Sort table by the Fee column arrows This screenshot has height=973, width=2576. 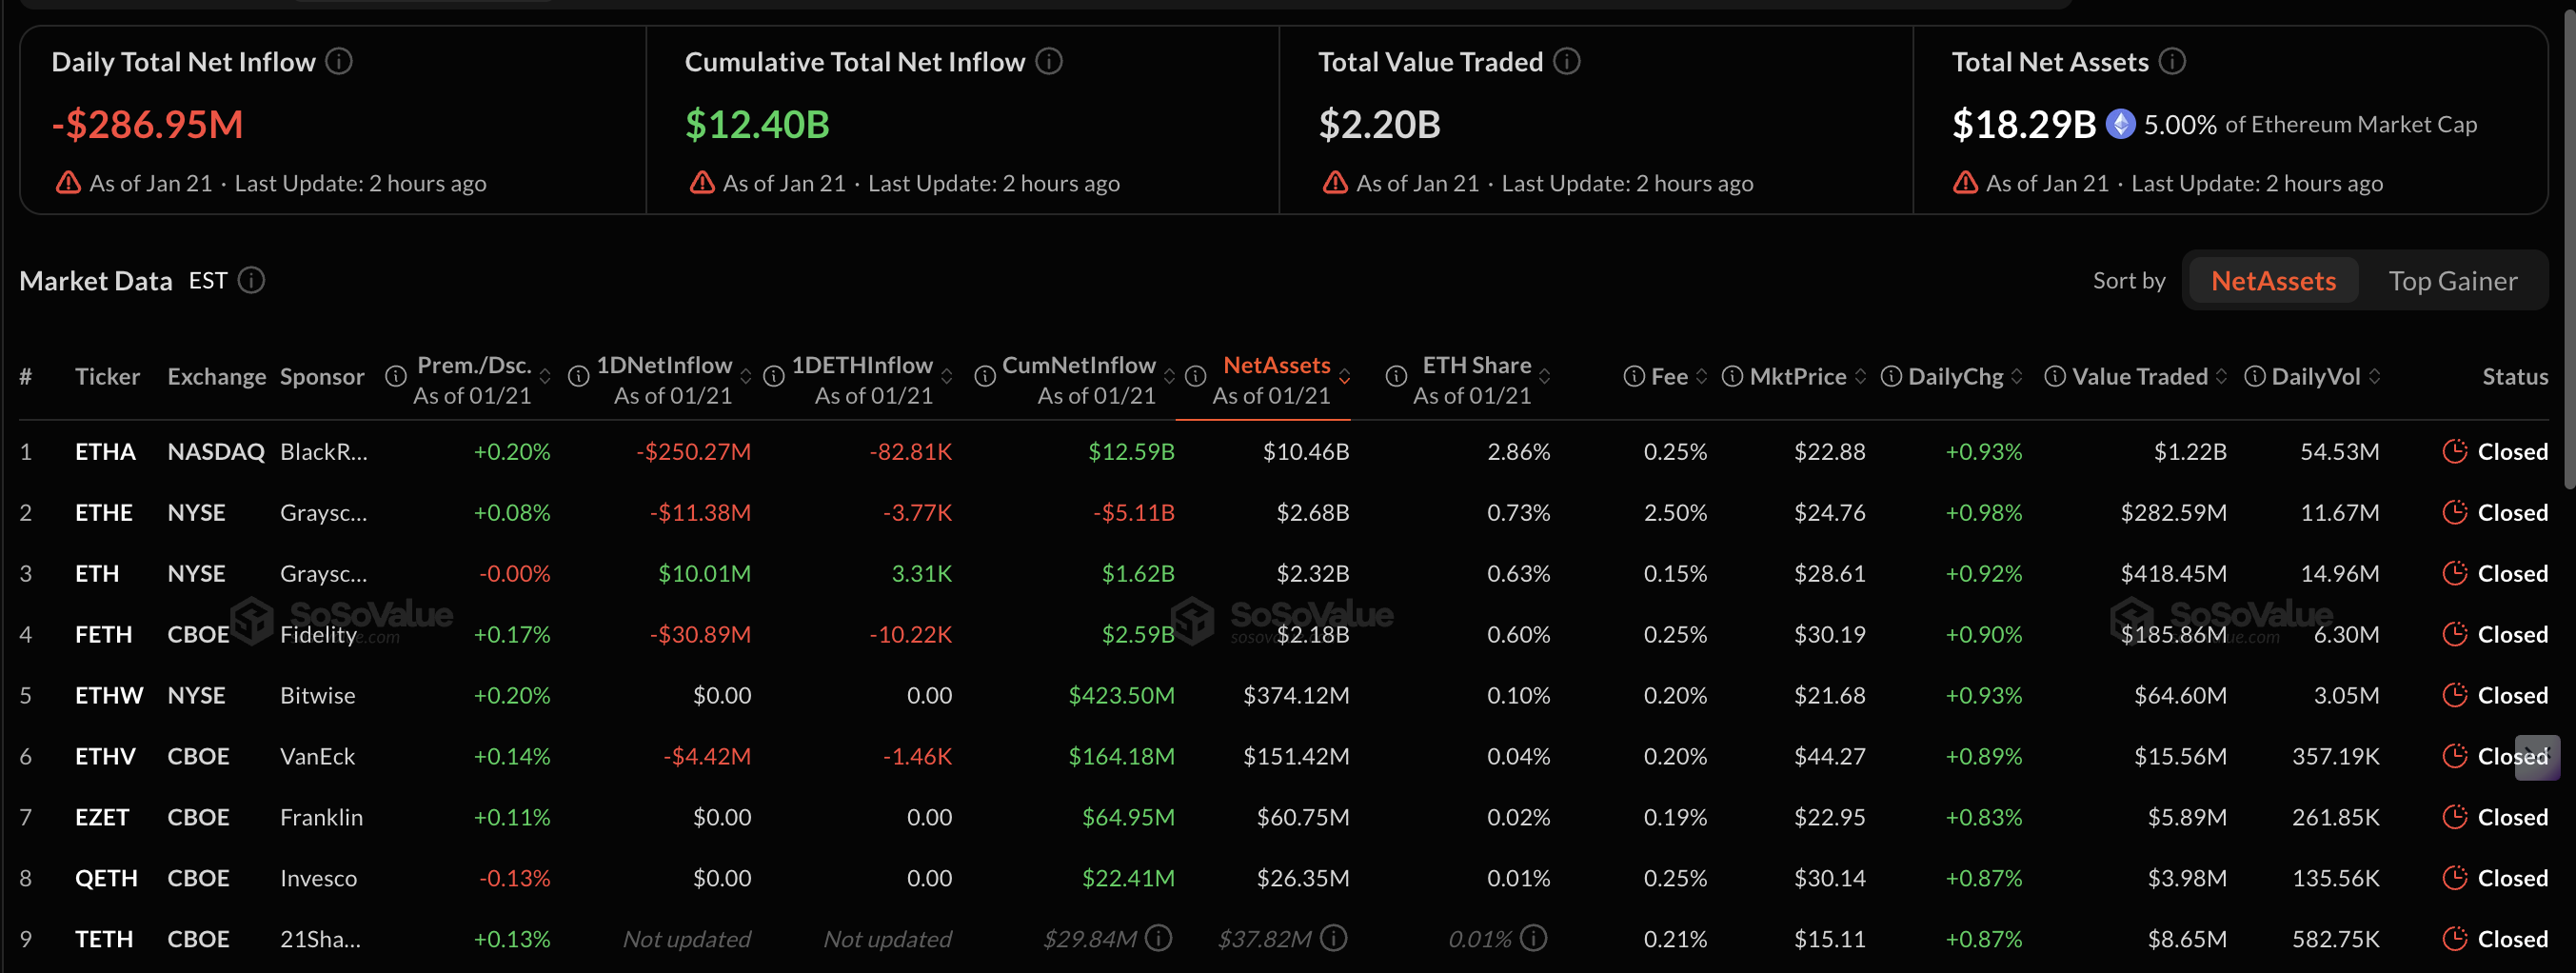point(1702,377)
